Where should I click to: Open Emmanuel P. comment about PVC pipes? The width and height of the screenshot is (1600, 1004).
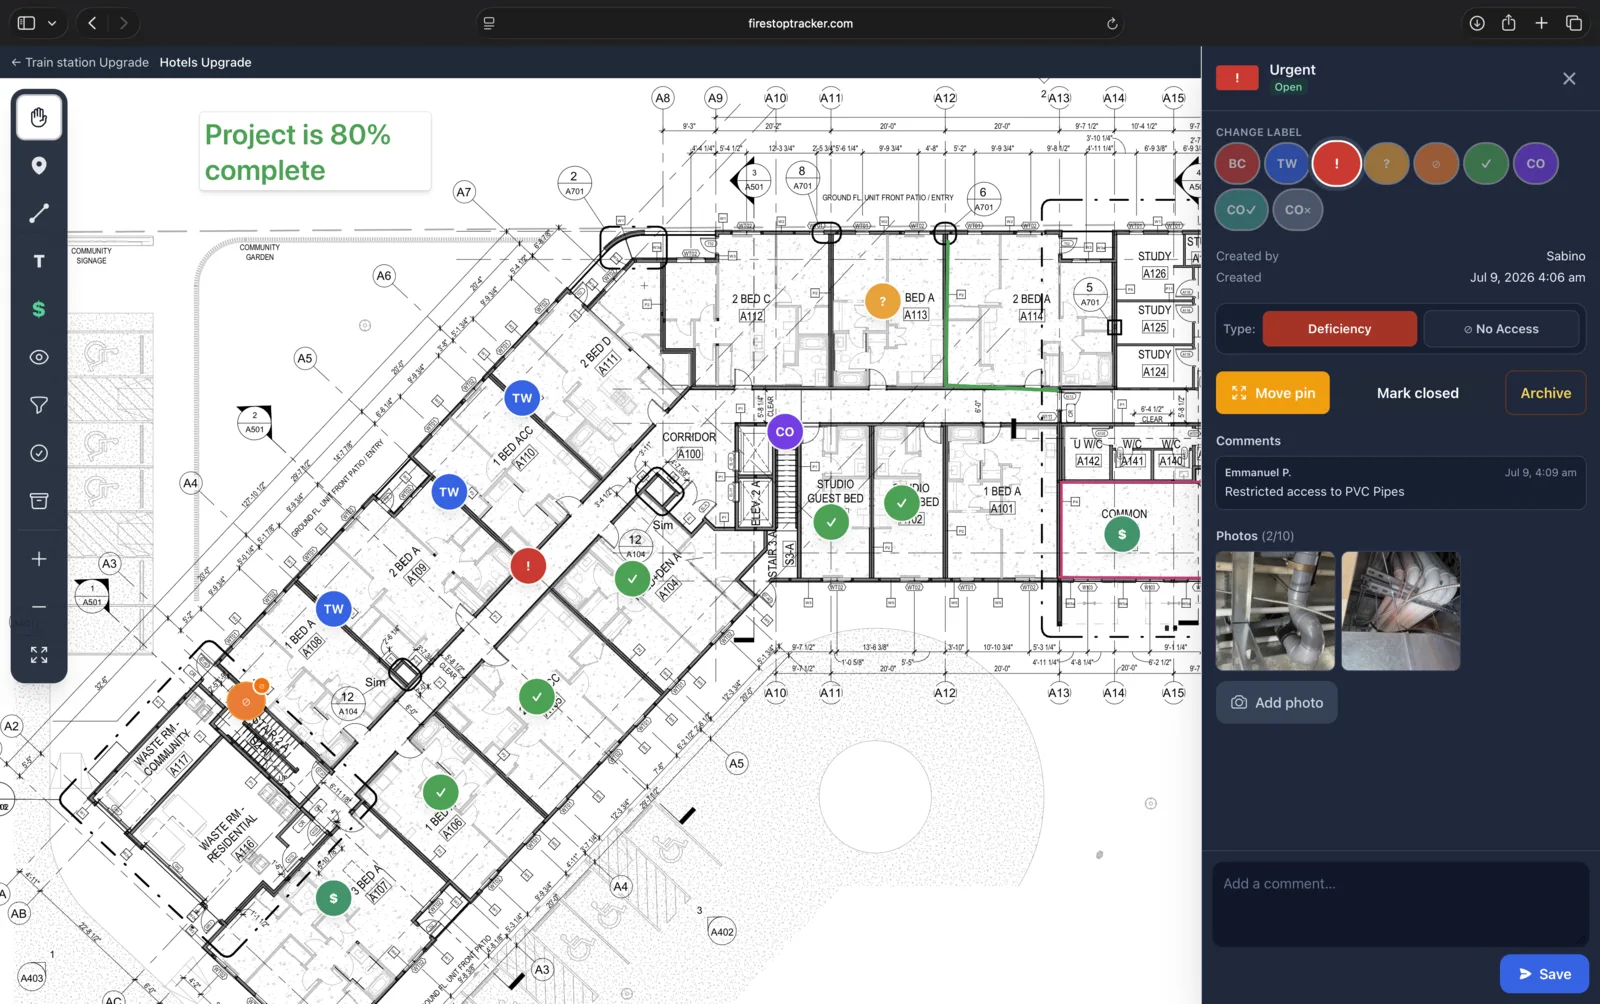[x=1400, y=483]
